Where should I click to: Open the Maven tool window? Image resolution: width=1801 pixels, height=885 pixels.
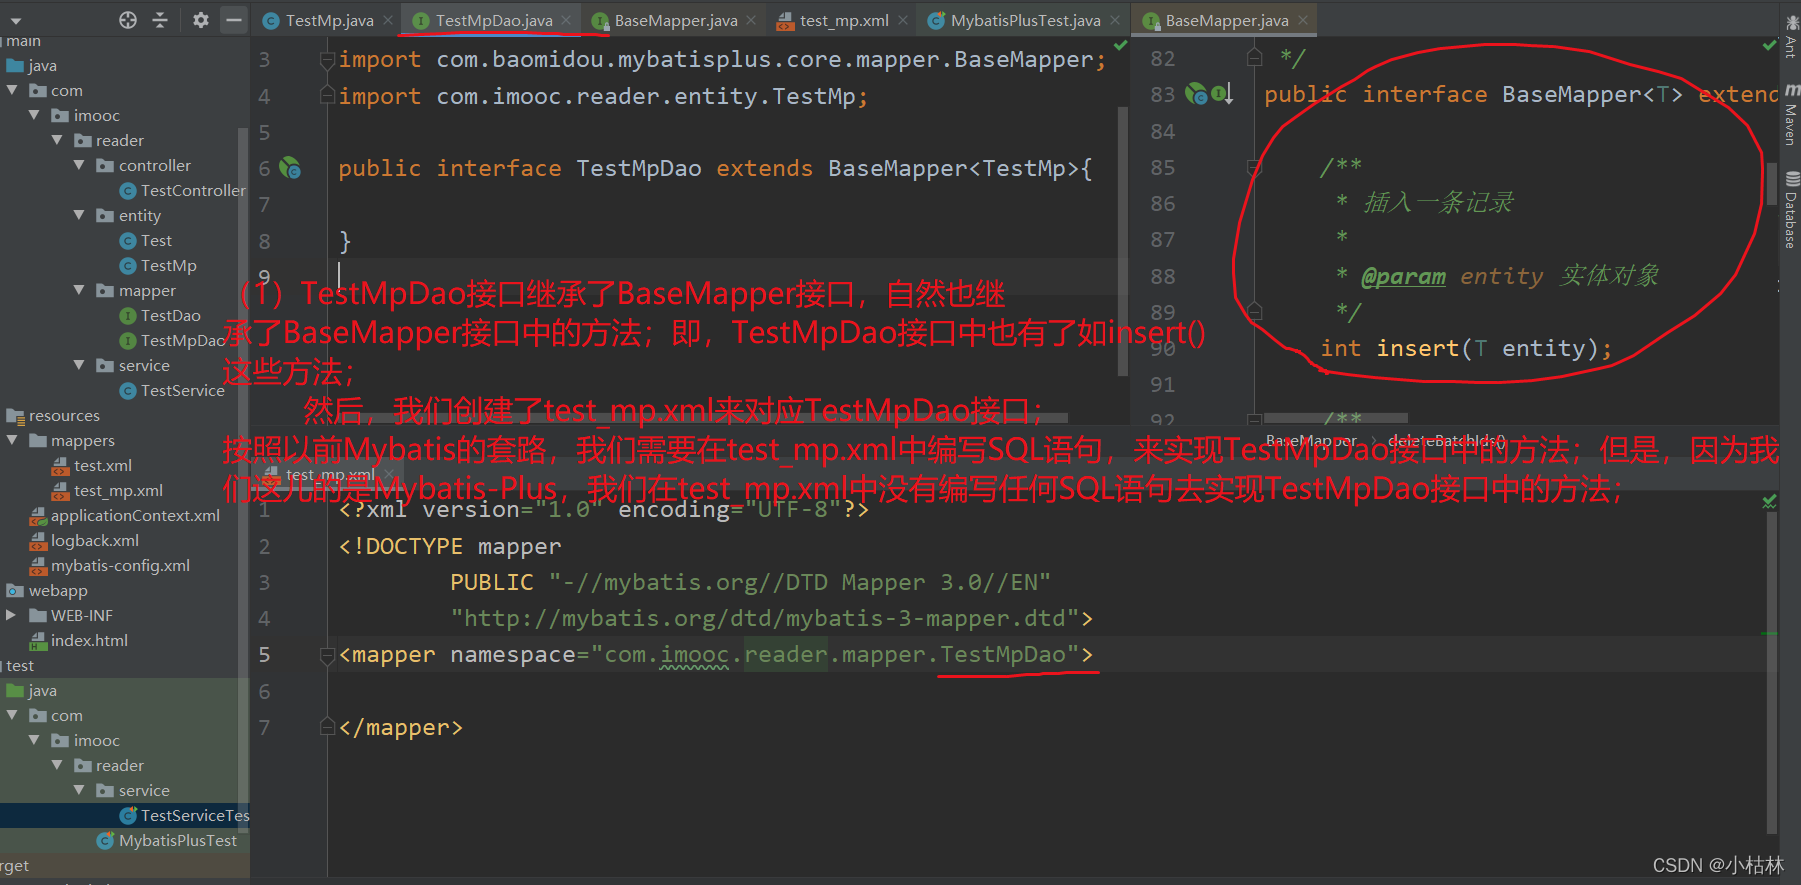1791,117
